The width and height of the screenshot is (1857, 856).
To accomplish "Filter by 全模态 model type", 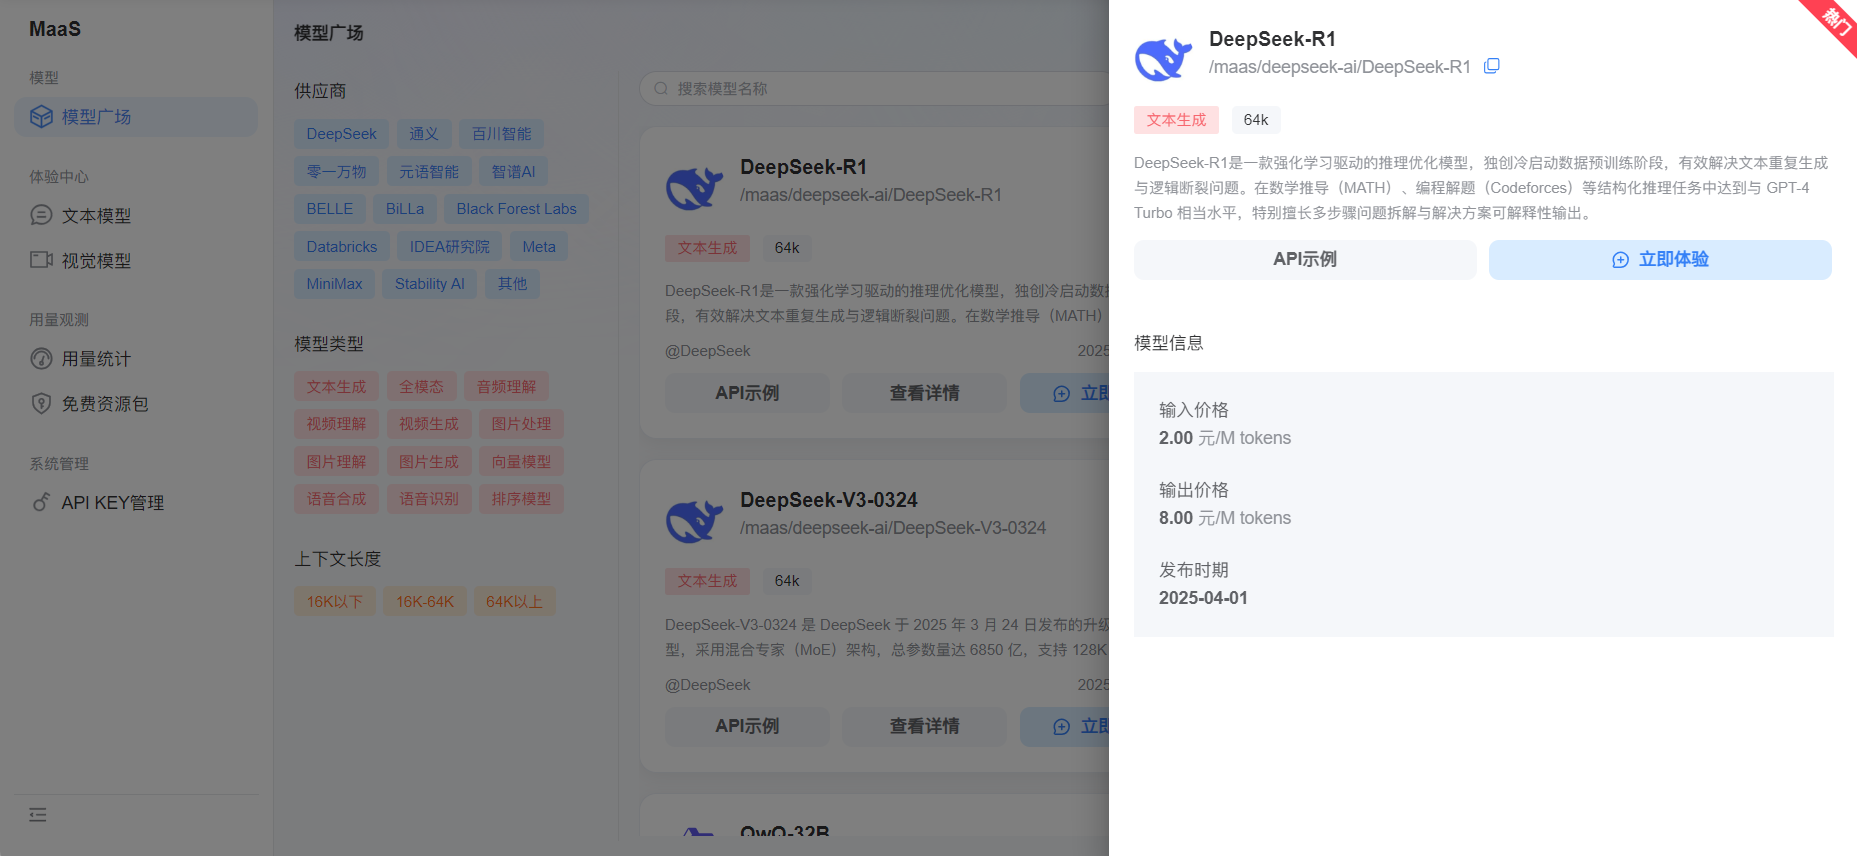I will coord(421,387).
